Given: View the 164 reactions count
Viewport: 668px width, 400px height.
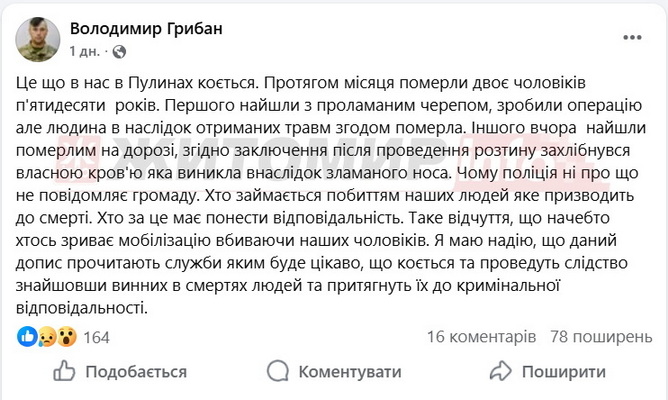Looking at the screenshot, I should 96,337.
